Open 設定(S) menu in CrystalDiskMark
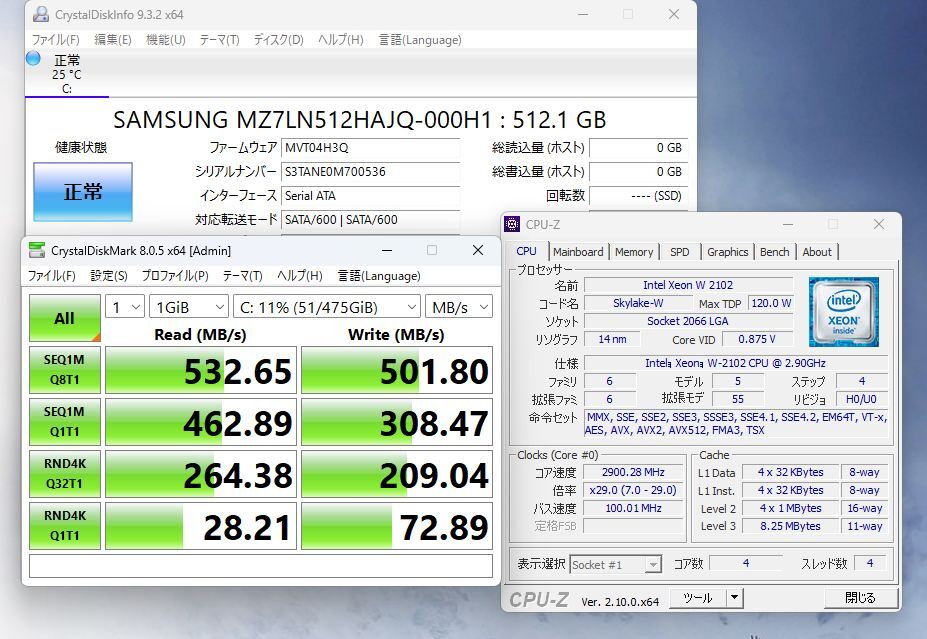The width and height of the screenshot is (927, 639). click(109, 275)
